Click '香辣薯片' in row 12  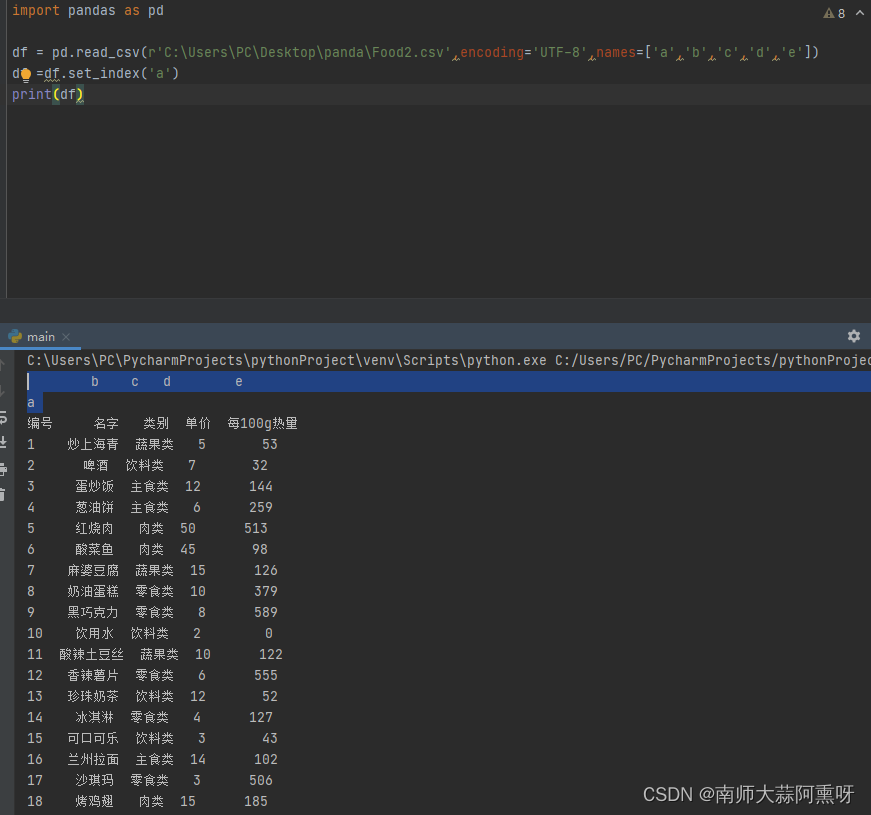[x=93, y=676]
